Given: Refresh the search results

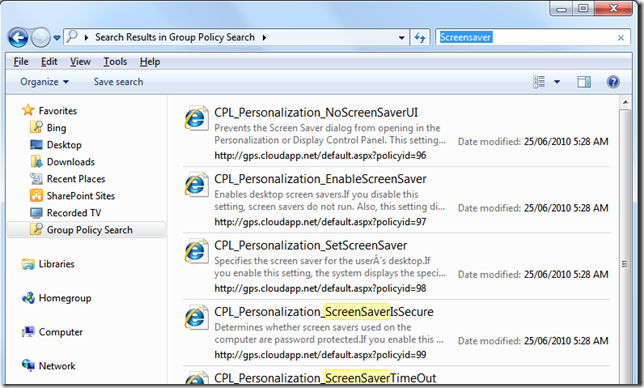Looking at the screenshot, I should [x=420, y=38].
